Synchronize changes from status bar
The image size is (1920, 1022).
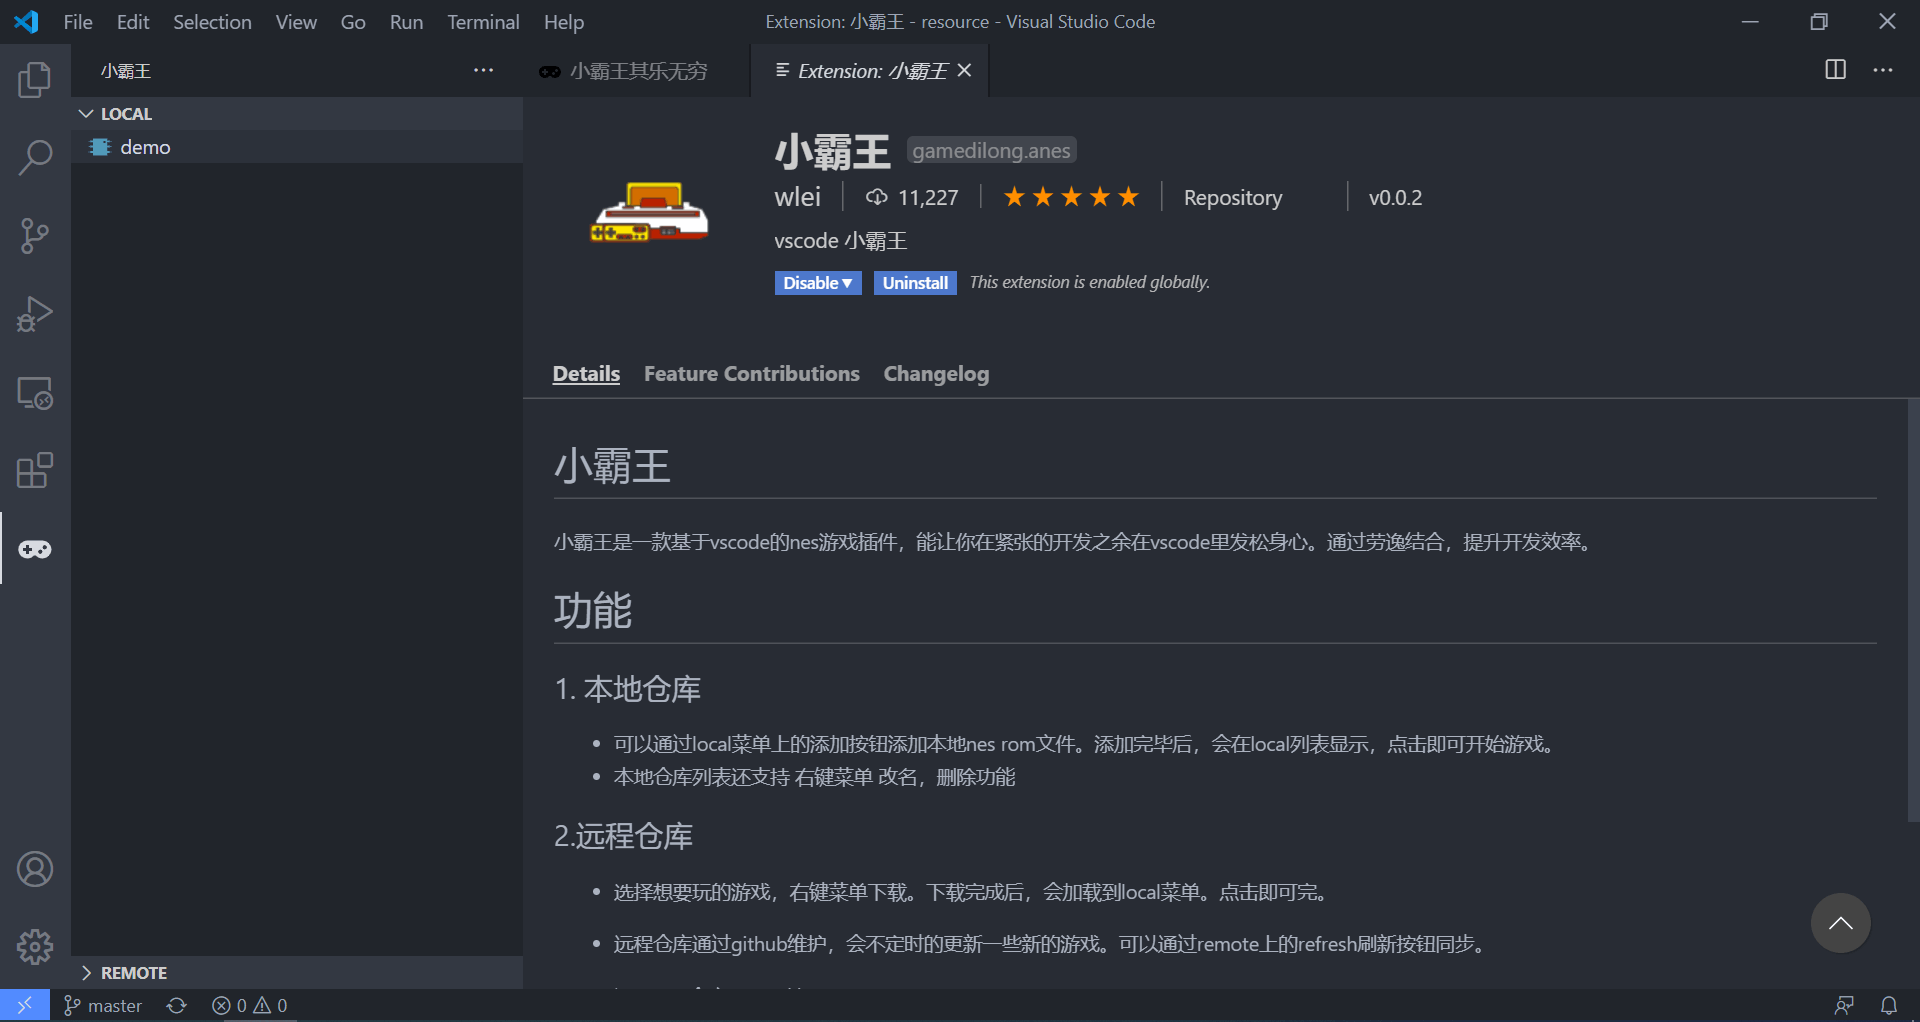177,1005
